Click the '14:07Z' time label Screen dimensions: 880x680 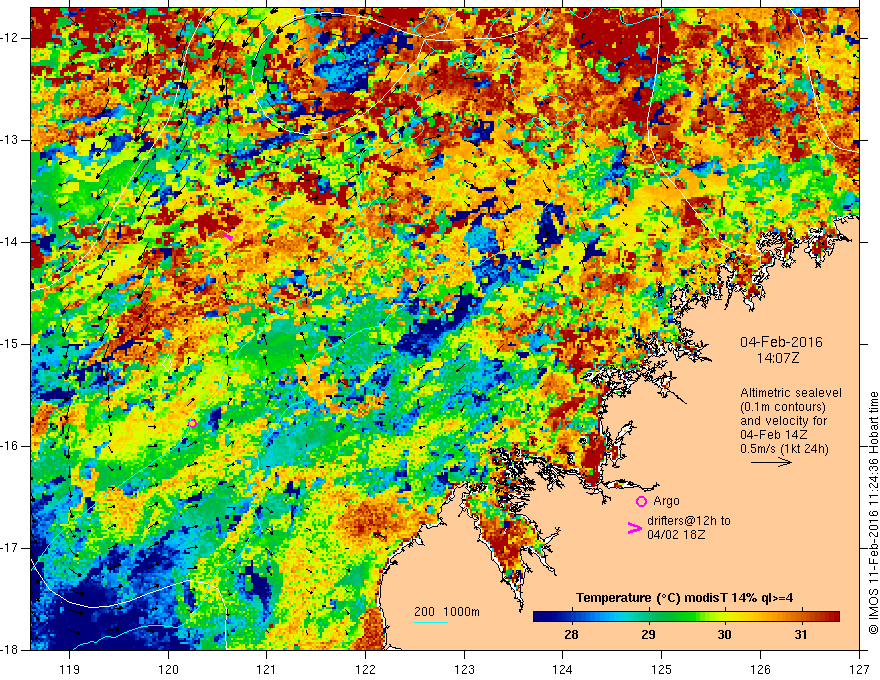[777, 358]
